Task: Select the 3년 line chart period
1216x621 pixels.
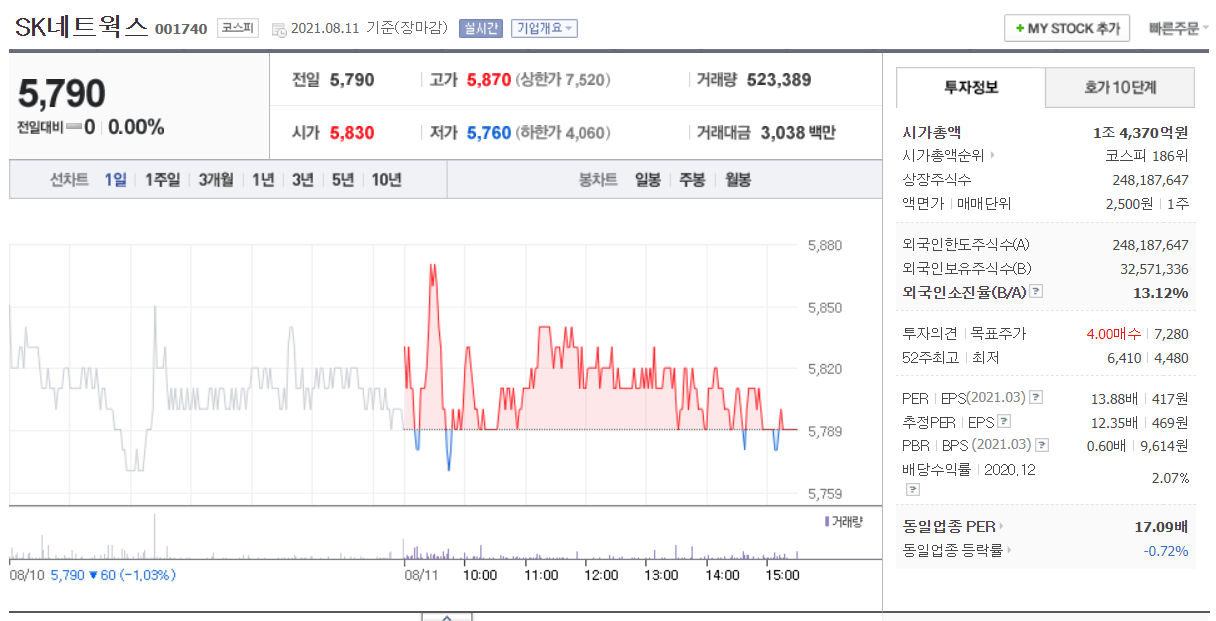Action: point(303,180)
